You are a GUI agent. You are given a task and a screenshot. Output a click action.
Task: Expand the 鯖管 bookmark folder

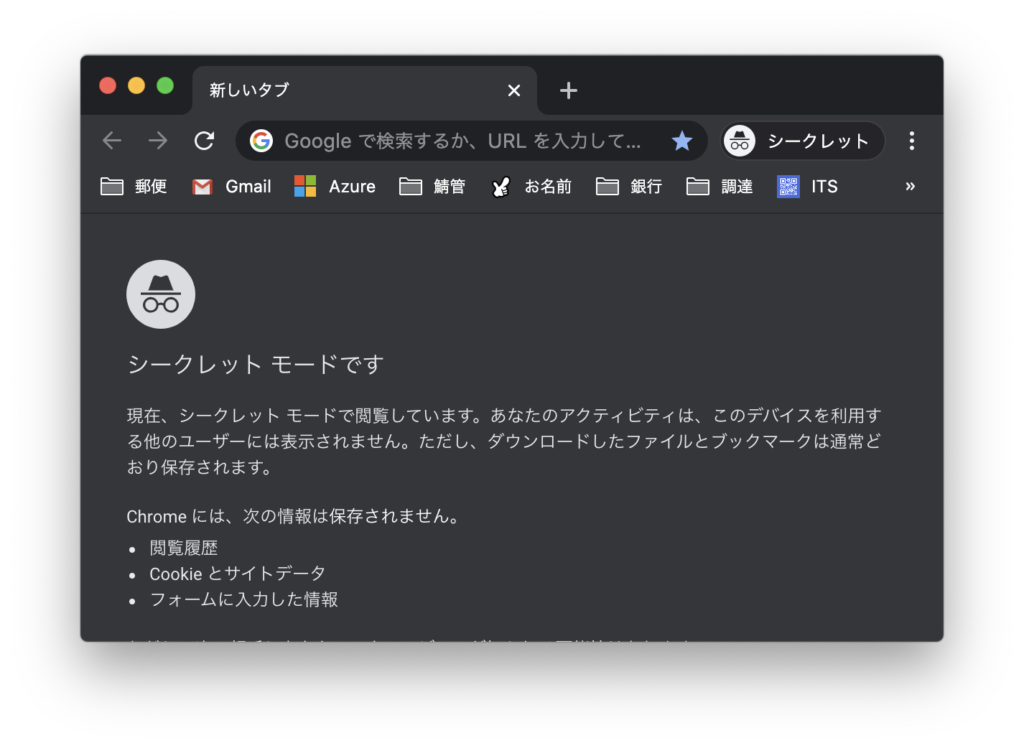(432, 186)
